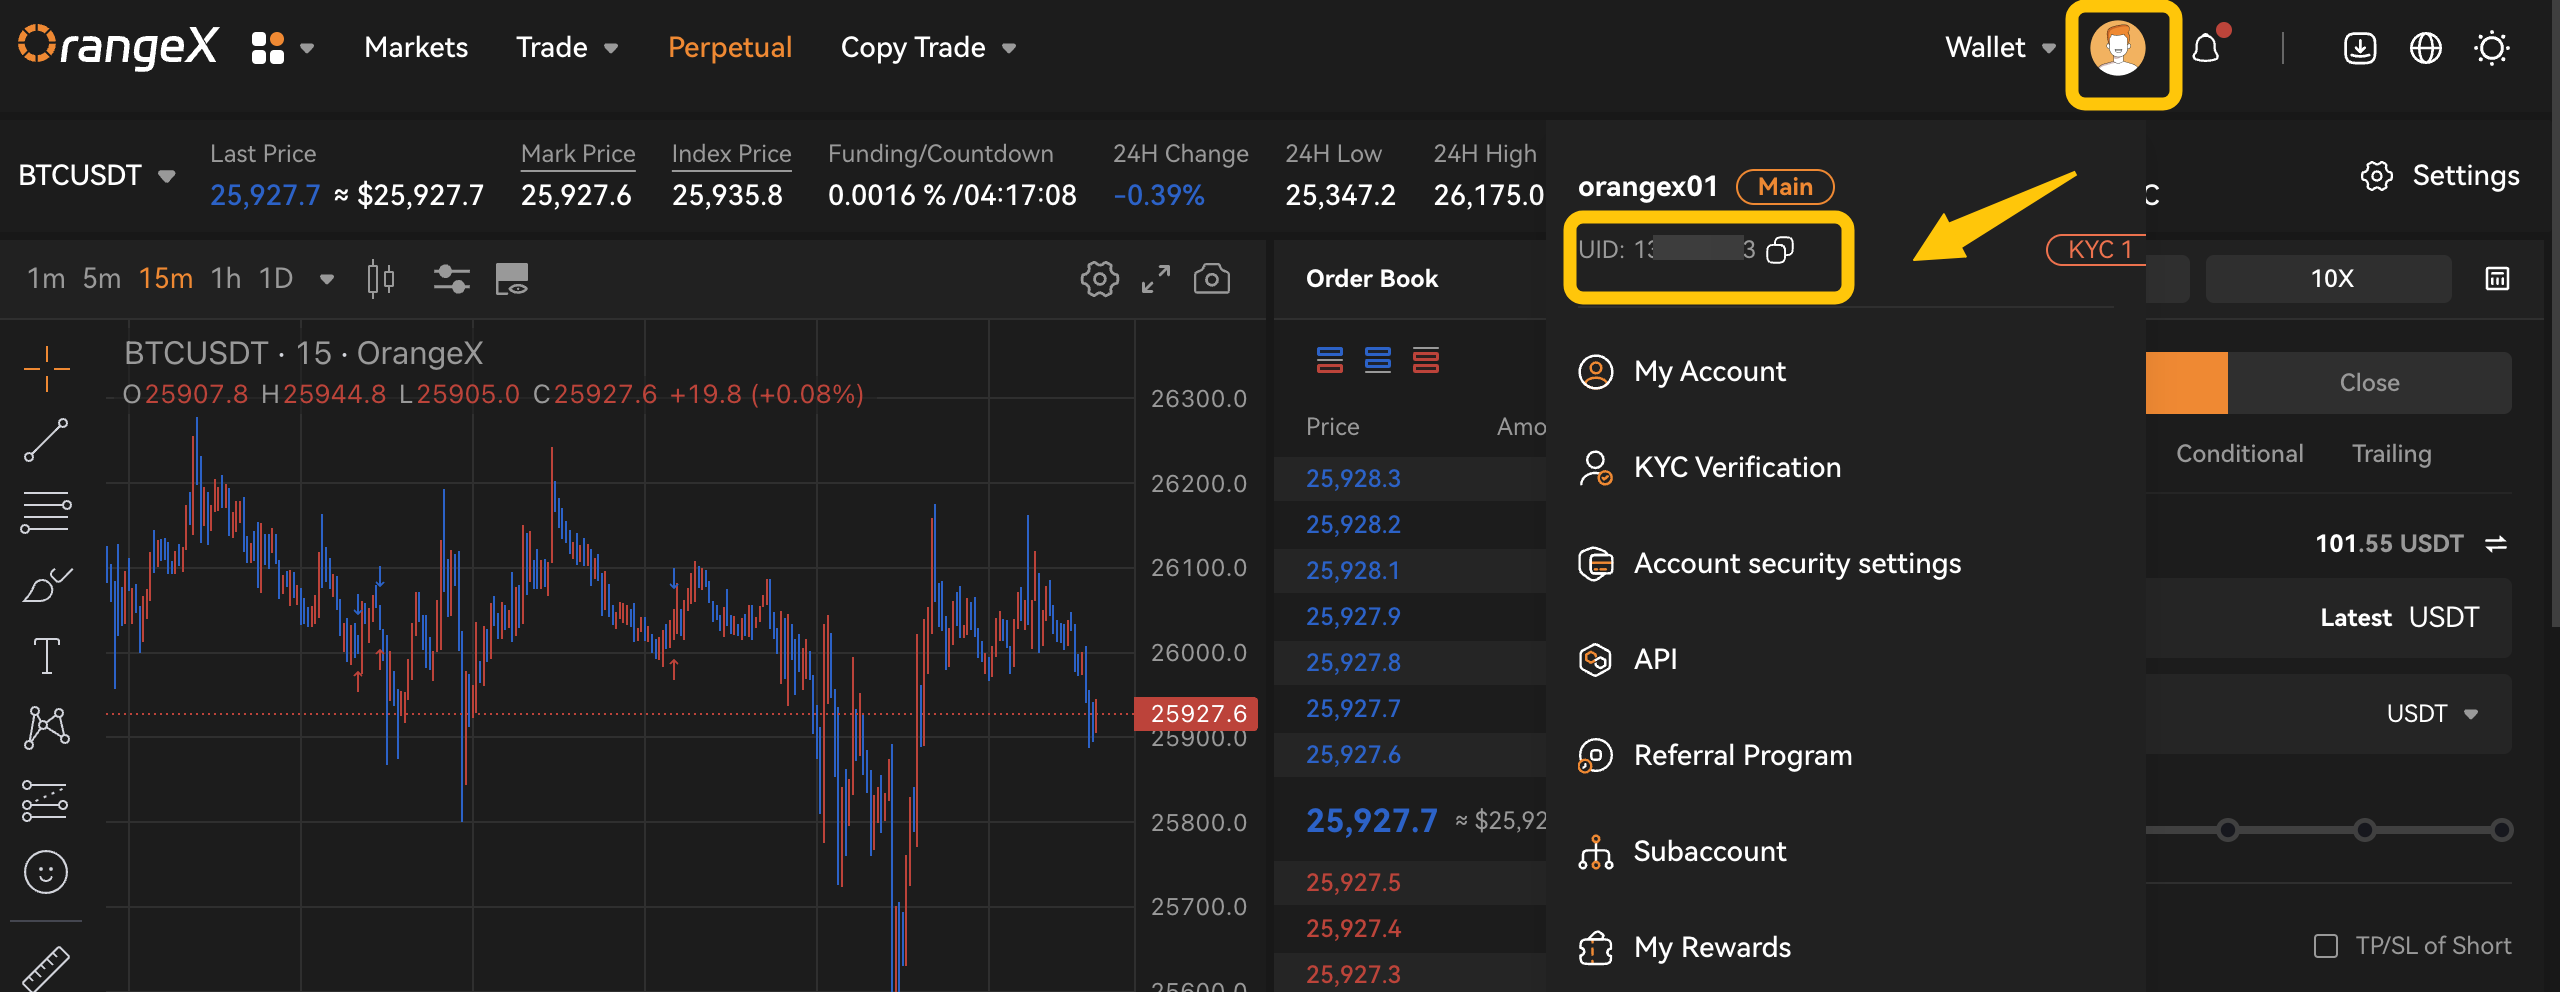
Task: Select the trend line drawing tool
Action: coord(46,441)
